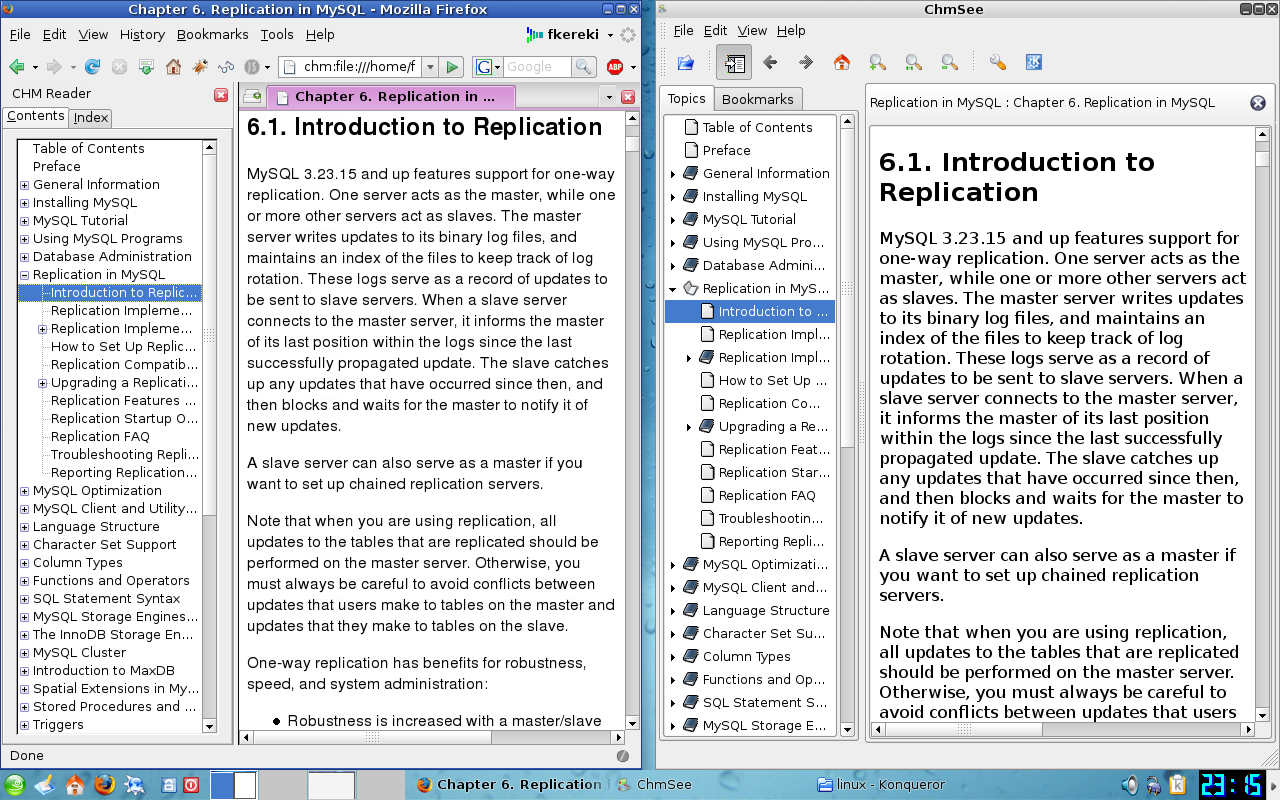This screenshot has height=800, width=1280.
Task: Open a file with ChmSee's open folder icon
Action: pos(686,63)
